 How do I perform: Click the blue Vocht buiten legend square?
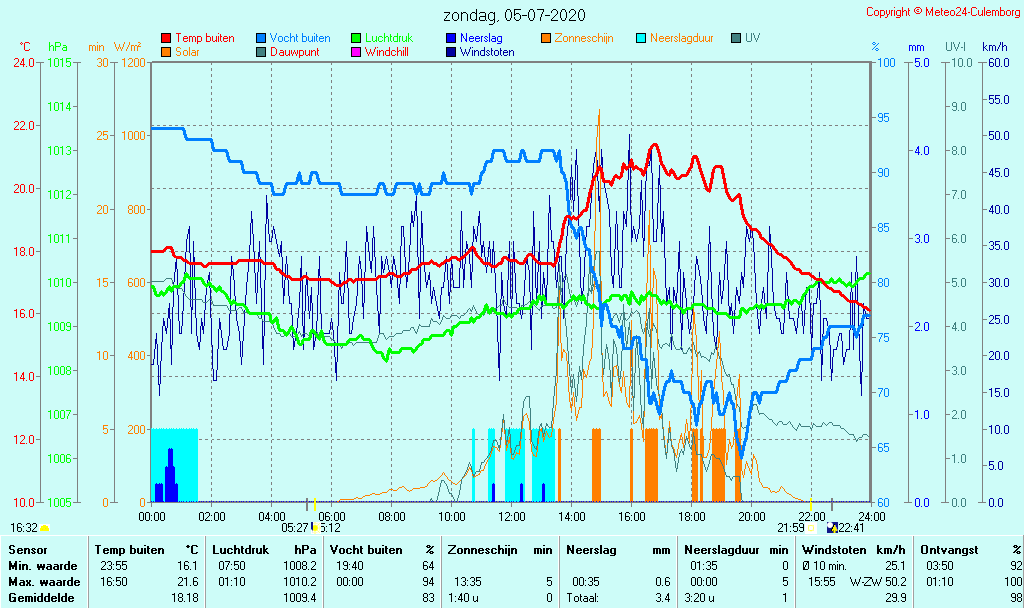(x=261, y=39)
